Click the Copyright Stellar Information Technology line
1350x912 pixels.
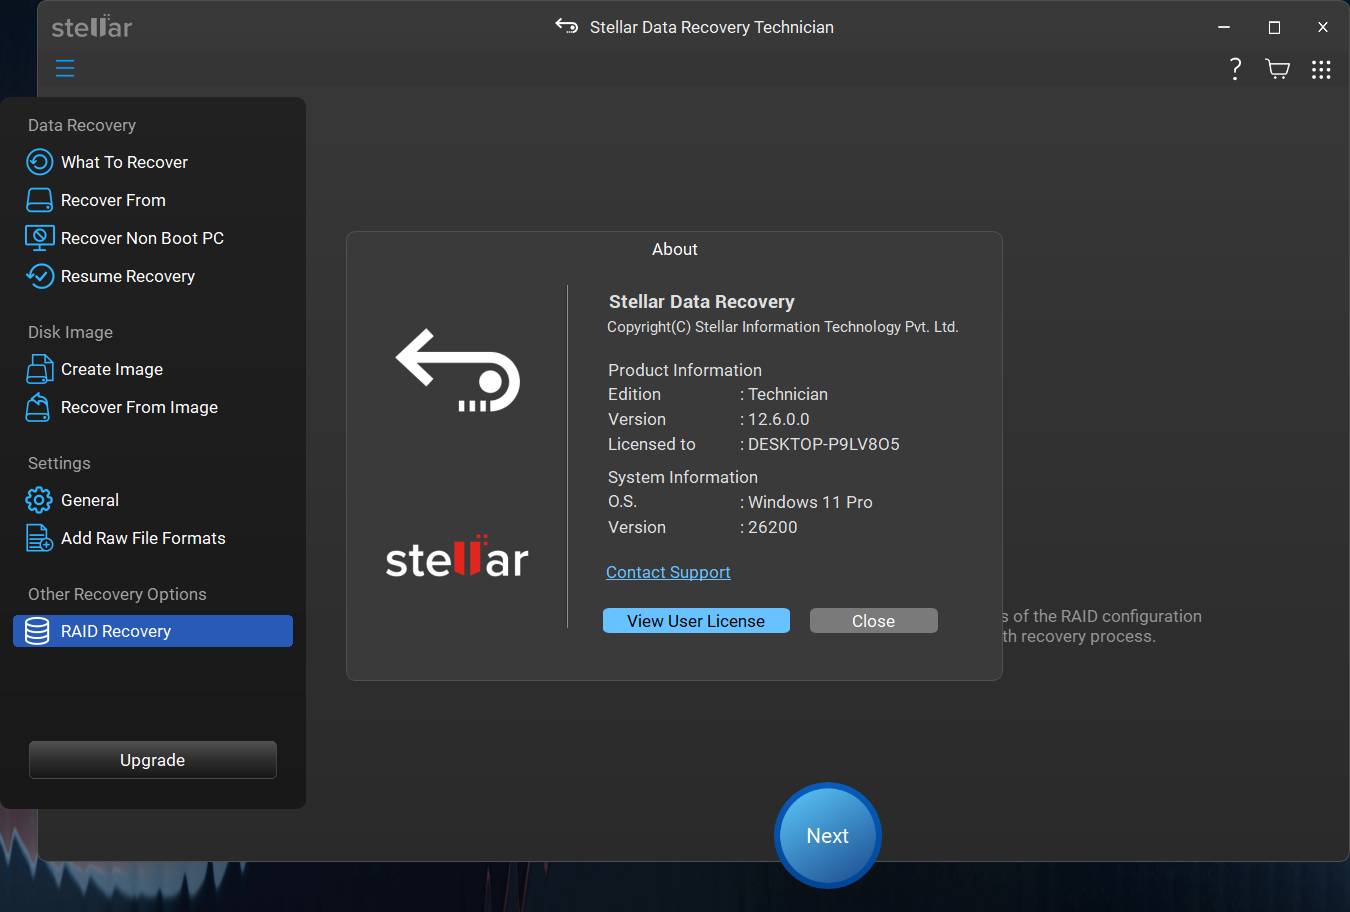(783, 327)
